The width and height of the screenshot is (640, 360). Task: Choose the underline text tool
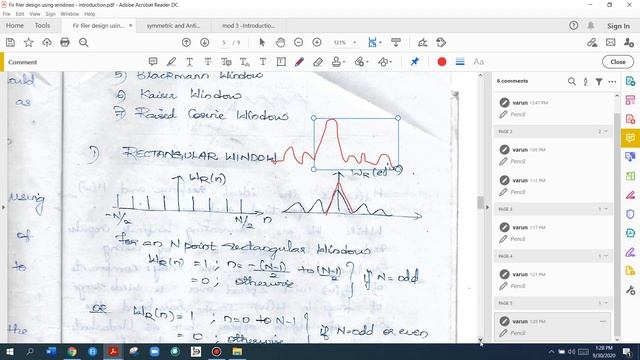[189, 62]
